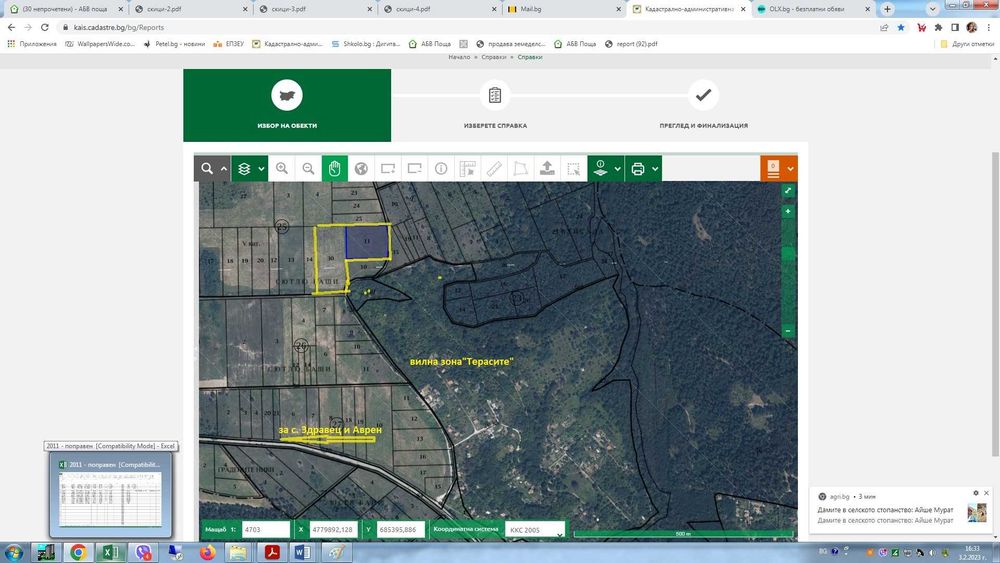Click the zoom in magnifier tool
This screenshot has height=563, width=1000.
pyautogui.click(x=282, y=169)
